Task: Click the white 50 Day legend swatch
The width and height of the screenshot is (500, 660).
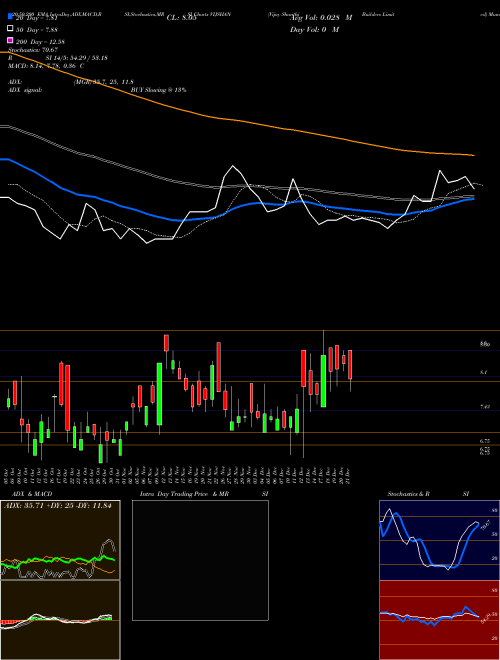Action: [10, 29]
